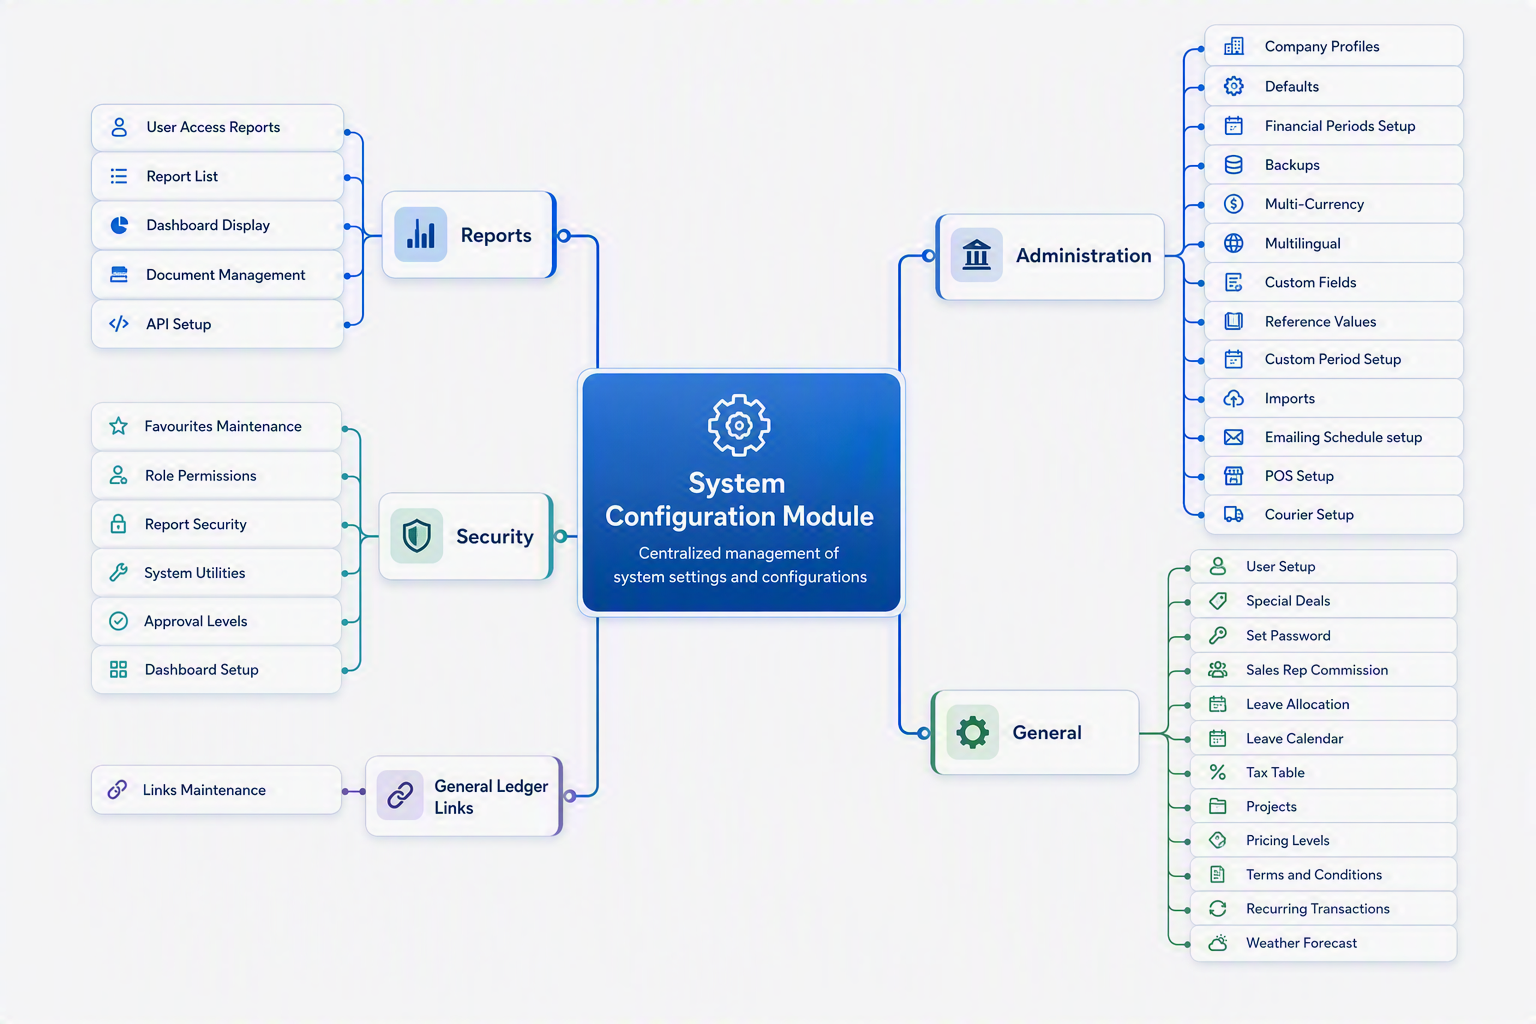
Task: Click the Courier Setup truck icon
Action: tap(1234, 514)
